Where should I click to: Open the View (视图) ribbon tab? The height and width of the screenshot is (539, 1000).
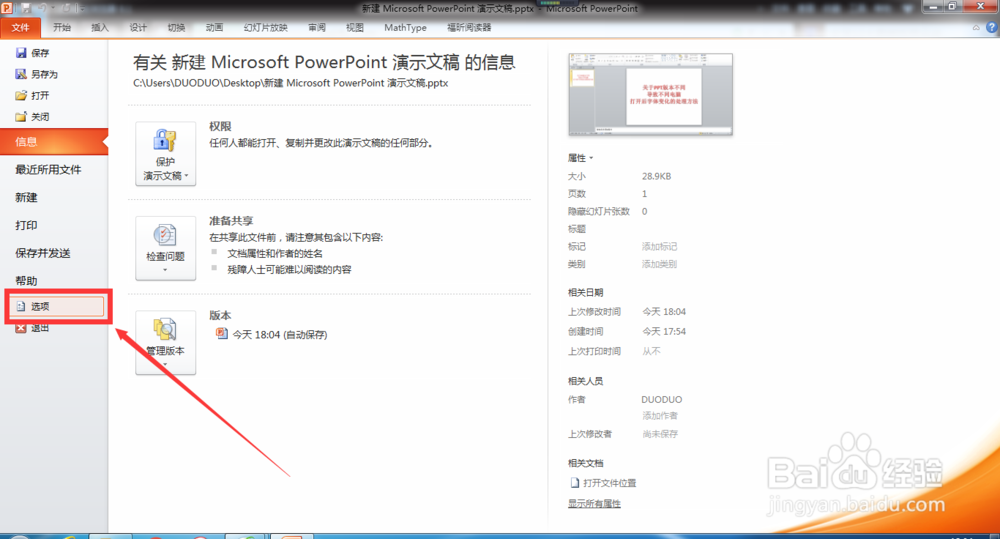coord(355,27)
